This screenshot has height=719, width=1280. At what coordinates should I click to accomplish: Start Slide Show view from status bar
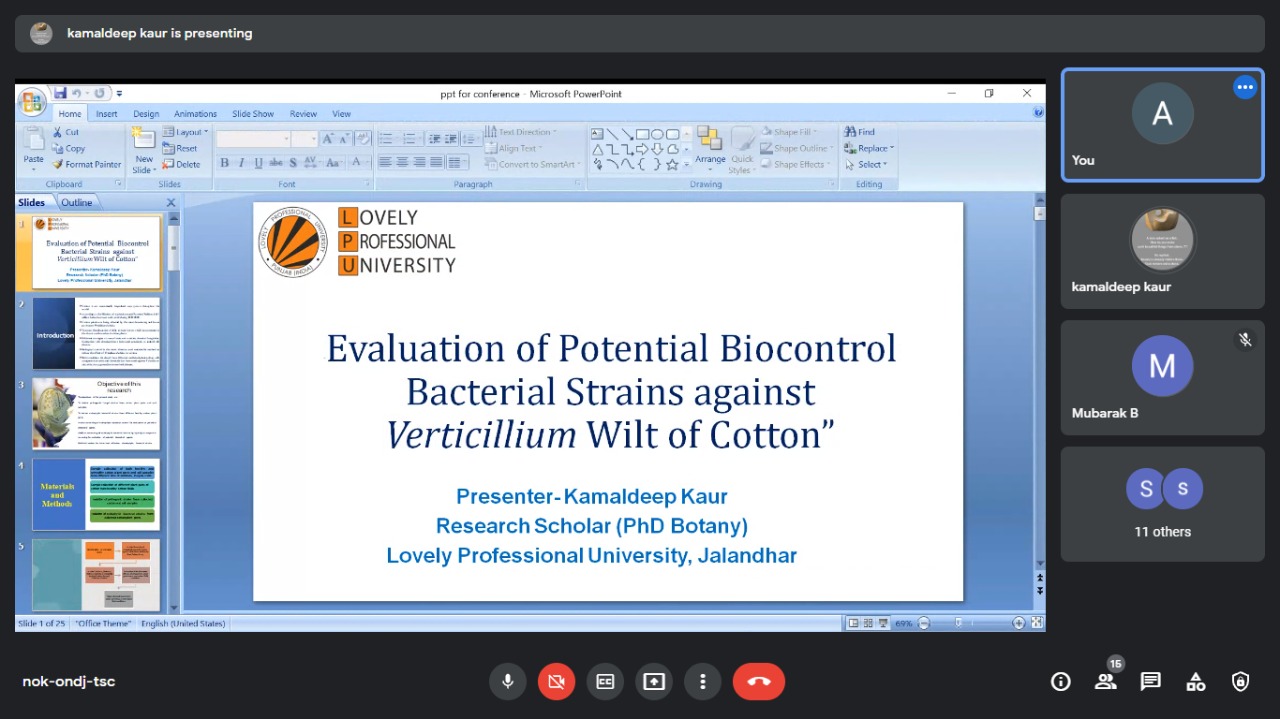click(883, 623)
